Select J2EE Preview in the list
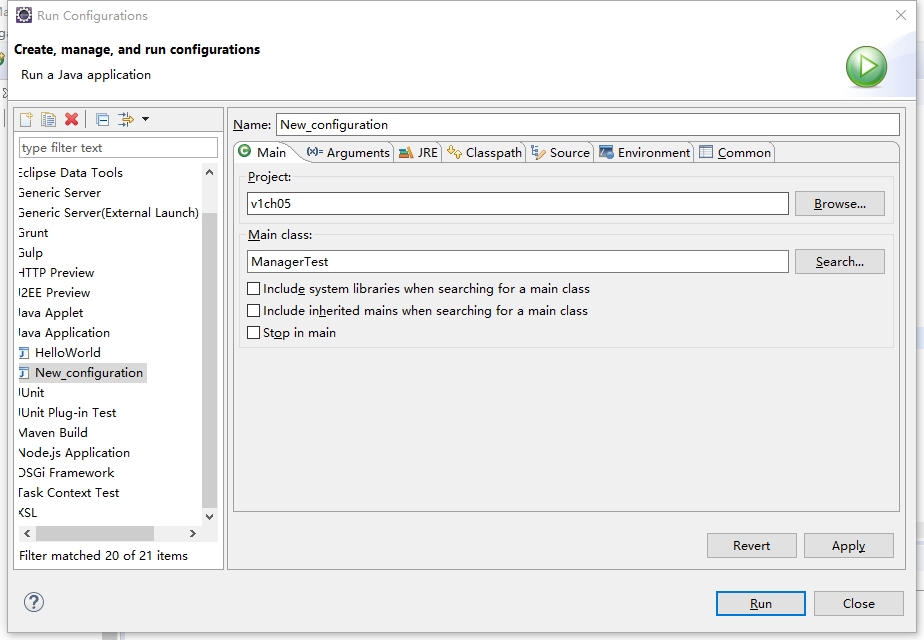This screenshot has height=640, width=924. pyautogui.click(x=54, y=293)
